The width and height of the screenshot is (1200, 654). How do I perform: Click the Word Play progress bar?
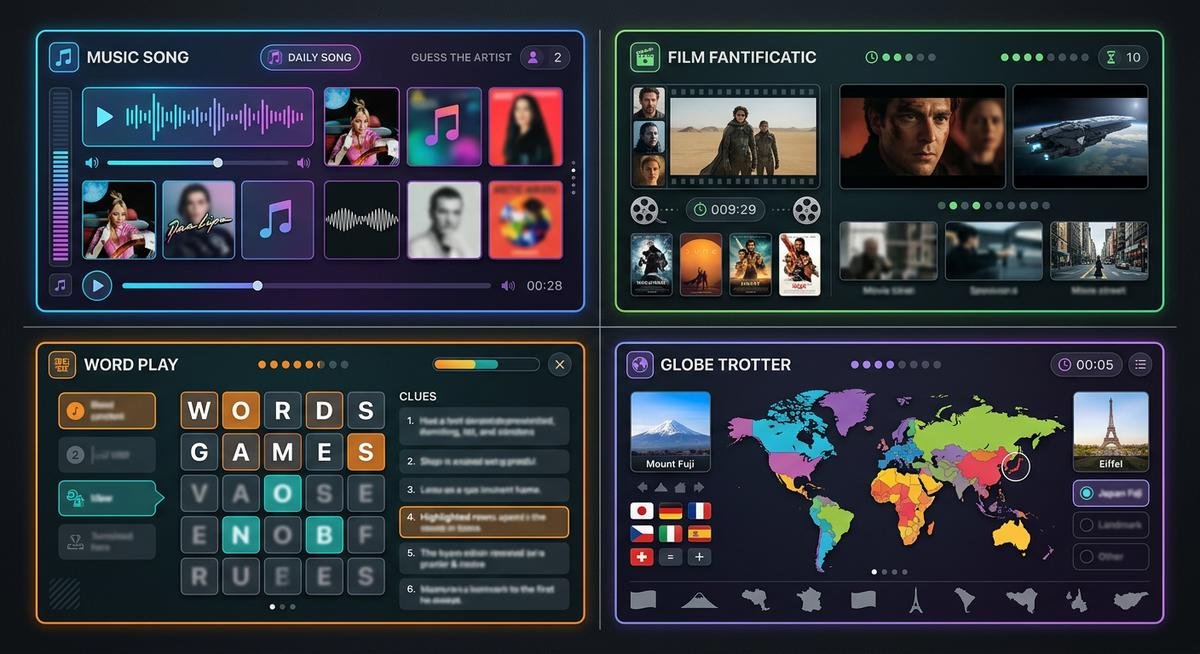coord(486,364)
